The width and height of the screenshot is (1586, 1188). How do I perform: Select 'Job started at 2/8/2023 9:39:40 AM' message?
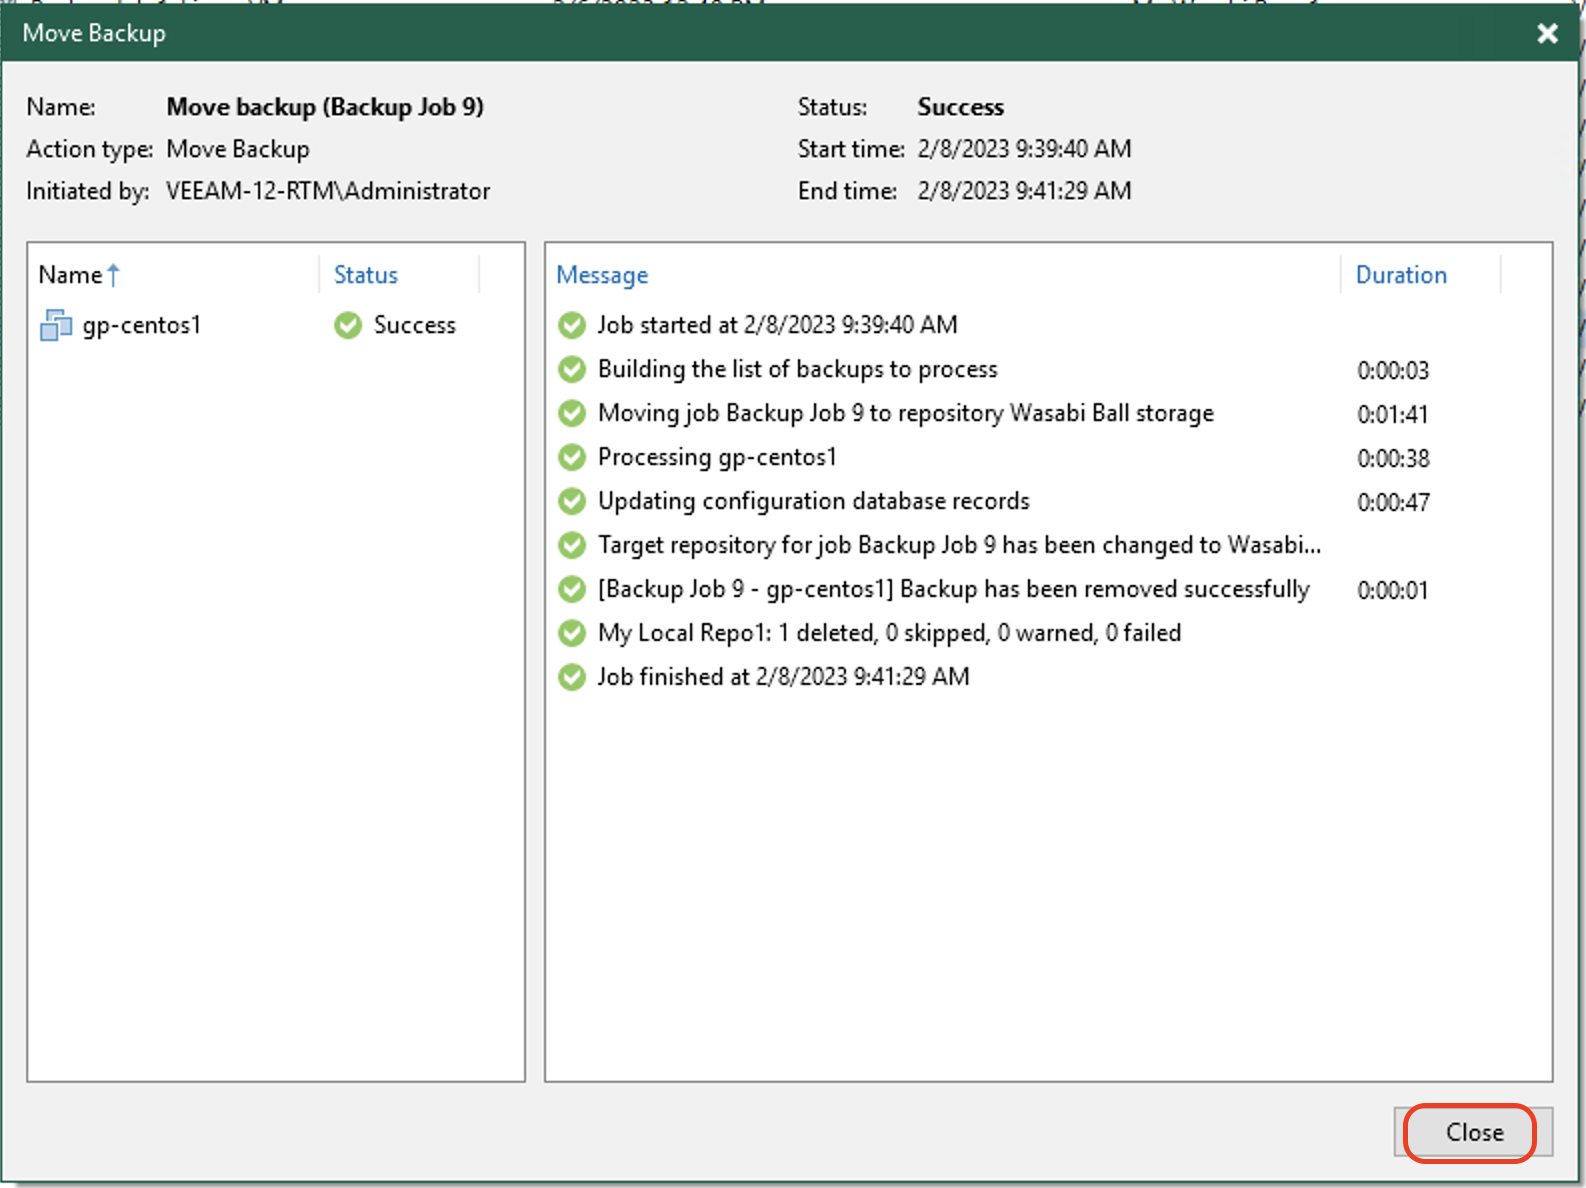pos(777,325)
